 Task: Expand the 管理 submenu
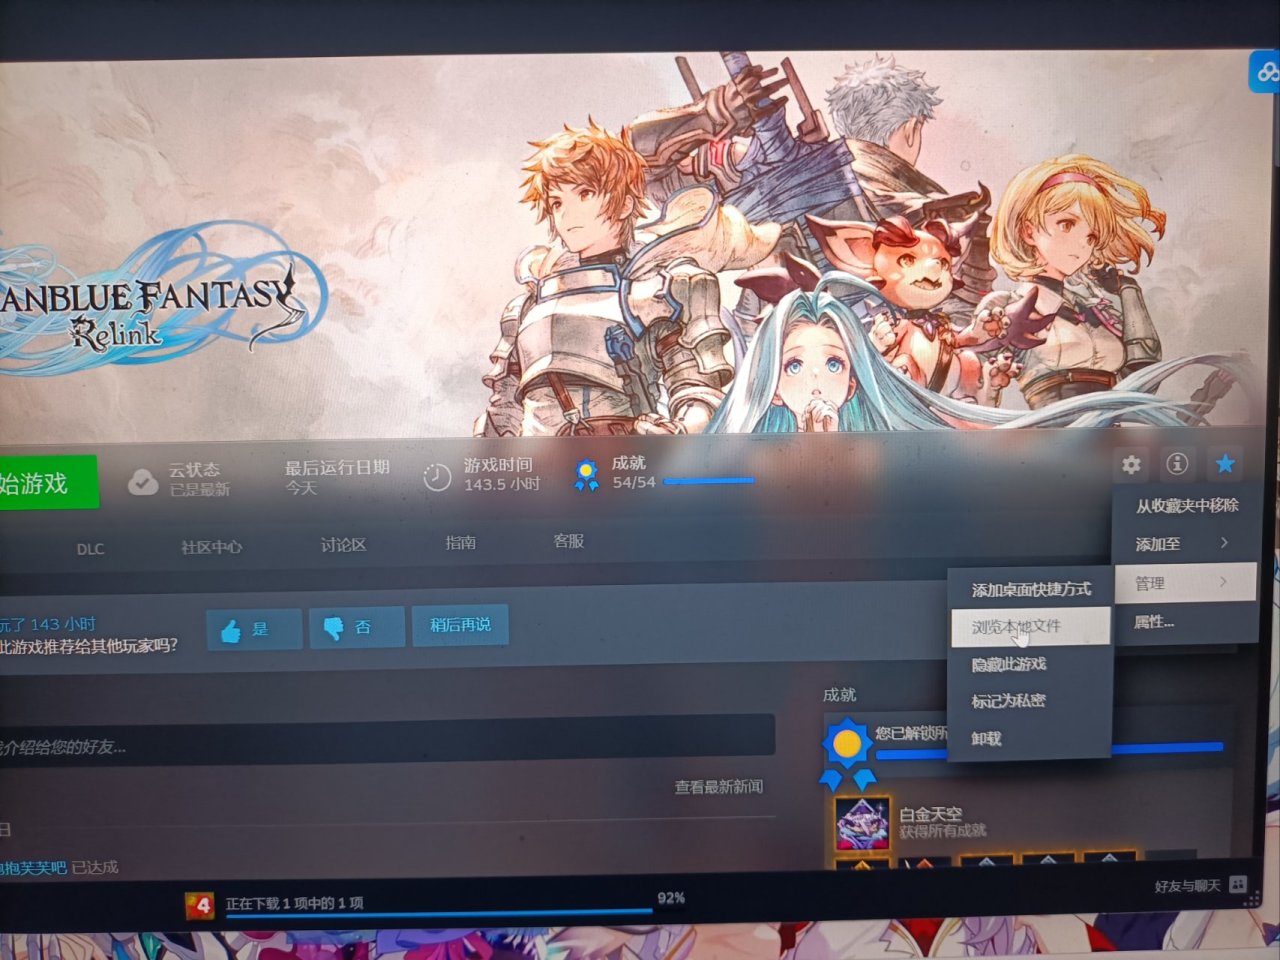click(1185, 582)
